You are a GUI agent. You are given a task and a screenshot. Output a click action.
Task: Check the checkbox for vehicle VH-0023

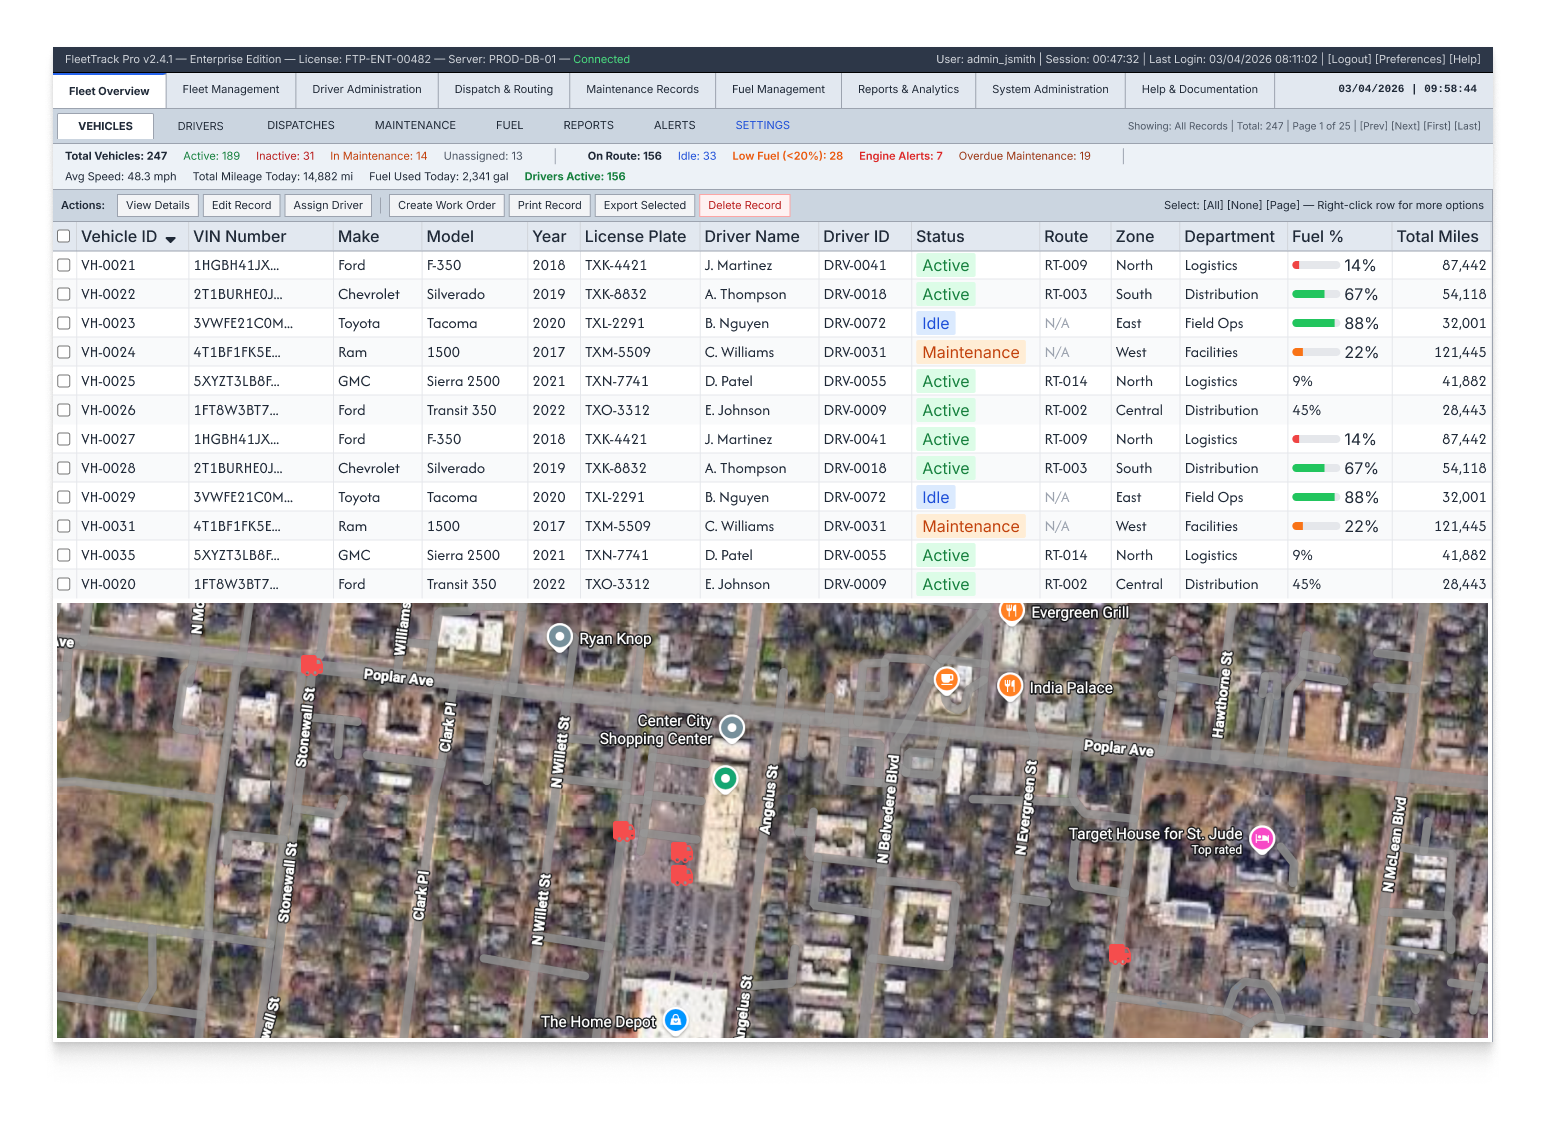point(64,323)
